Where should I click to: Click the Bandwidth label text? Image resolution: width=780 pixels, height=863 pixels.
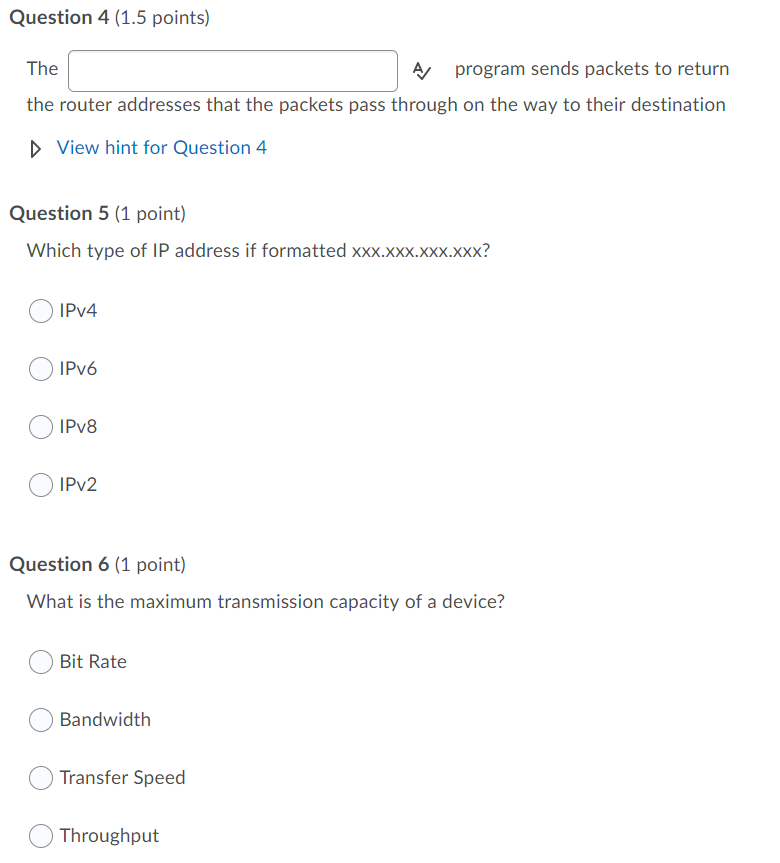click(x=105, y=720)
